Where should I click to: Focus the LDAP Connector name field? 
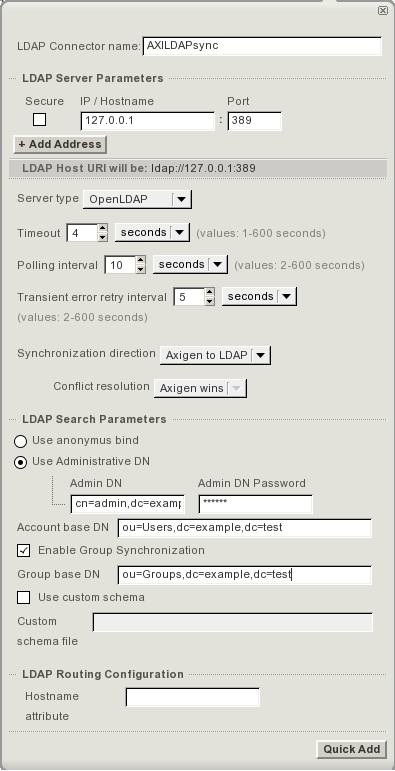click(x=262, y=46)
